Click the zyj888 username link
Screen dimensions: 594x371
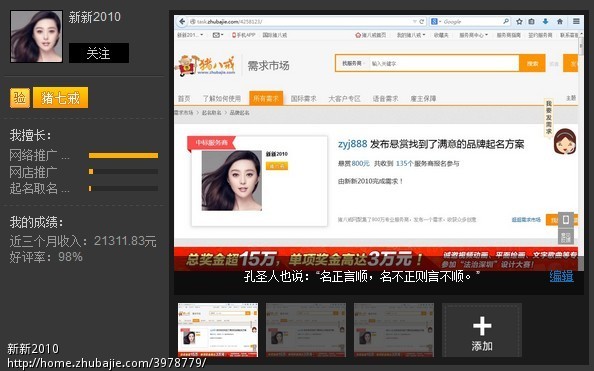coord(352,144)
